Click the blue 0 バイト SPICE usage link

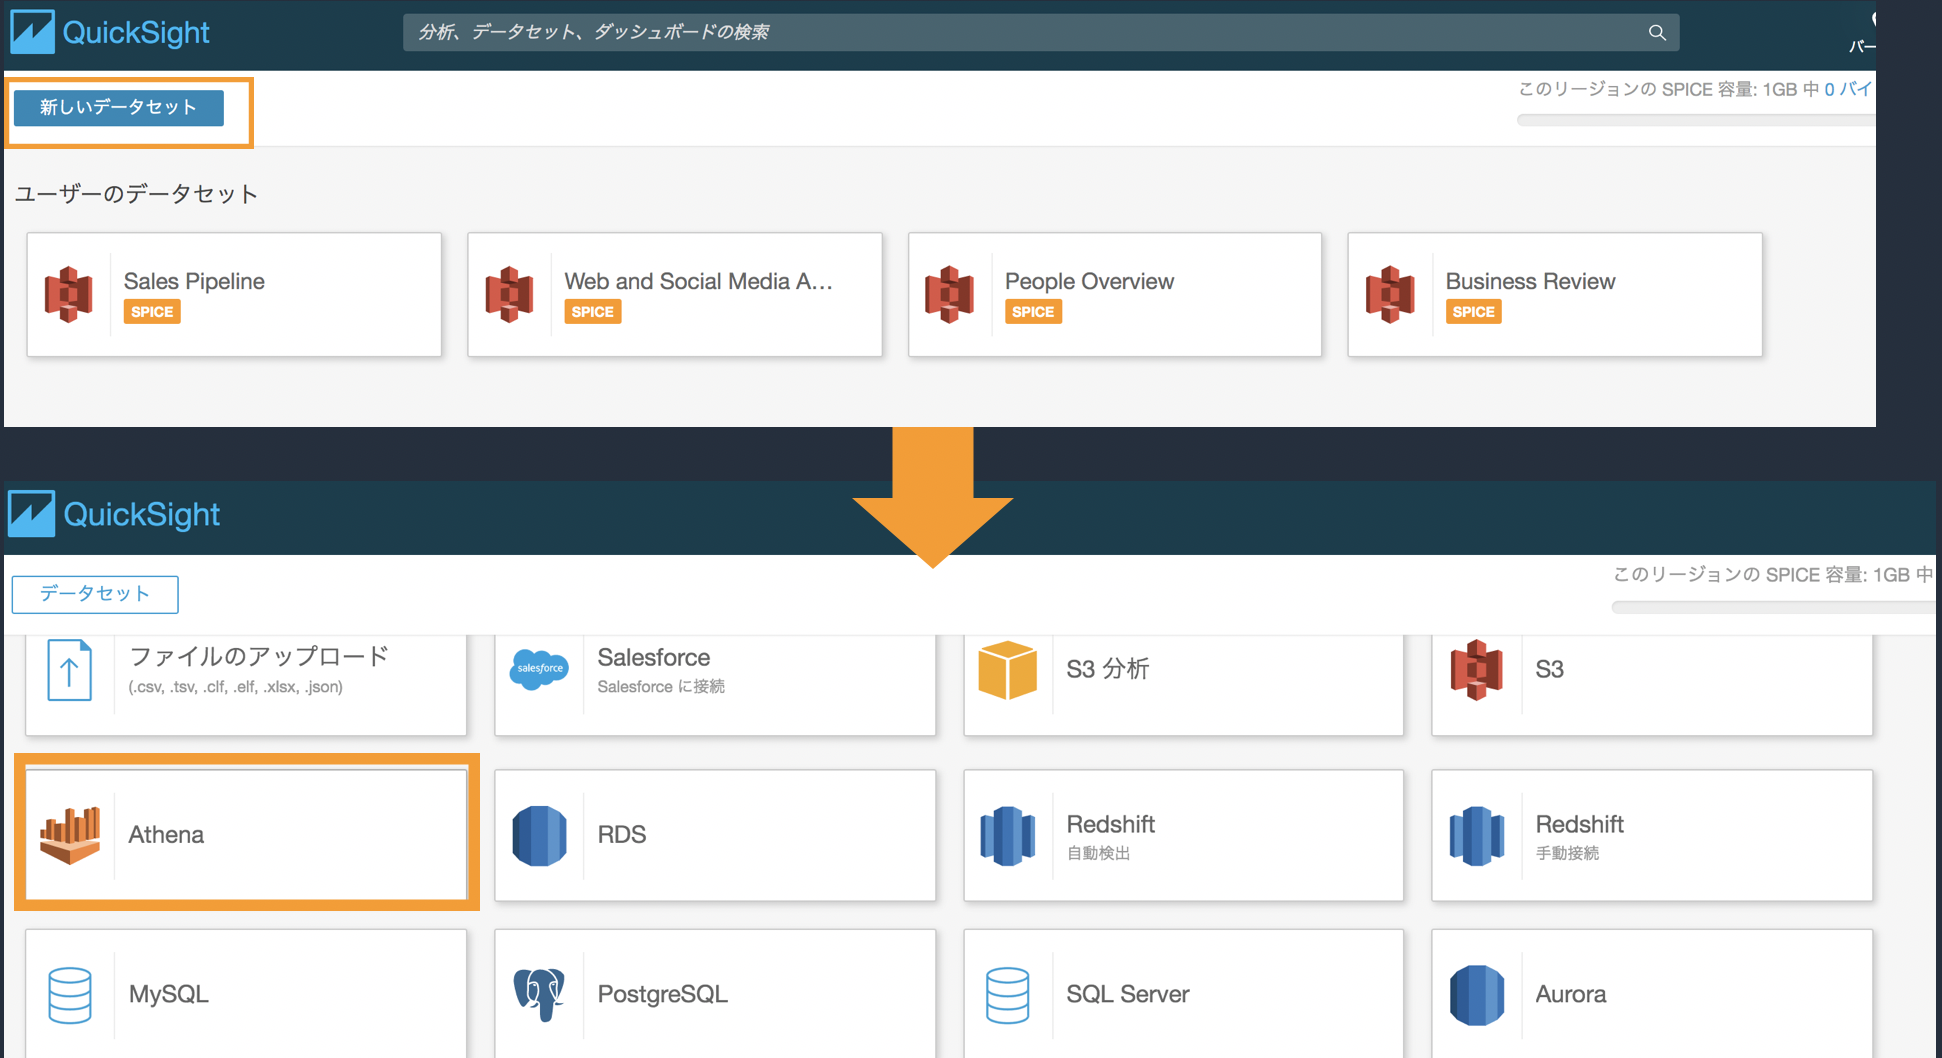(1848, 89)
